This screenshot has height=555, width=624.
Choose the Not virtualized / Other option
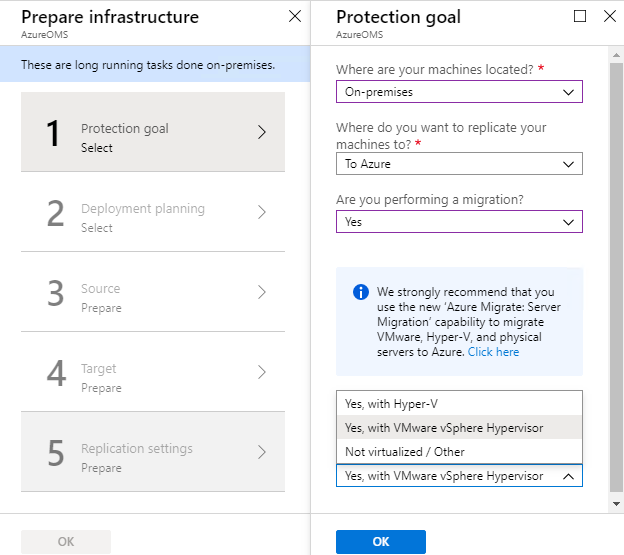click(459, 452)
